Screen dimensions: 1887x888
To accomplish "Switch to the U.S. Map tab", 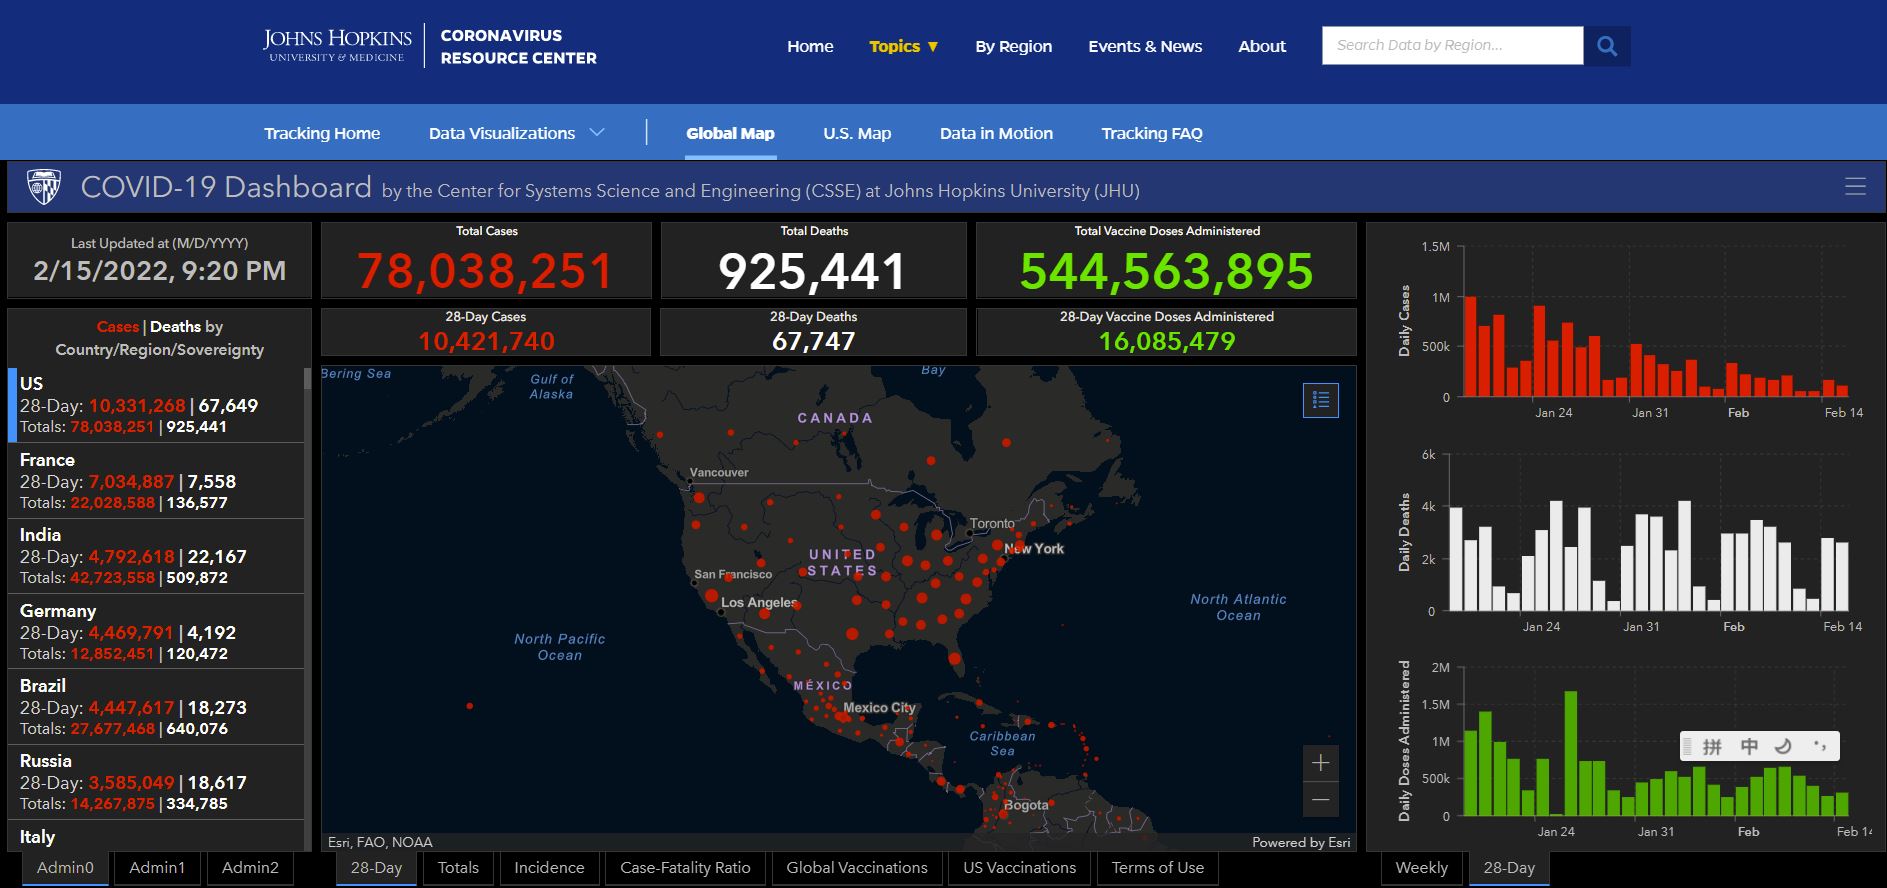I will point(857,133).
